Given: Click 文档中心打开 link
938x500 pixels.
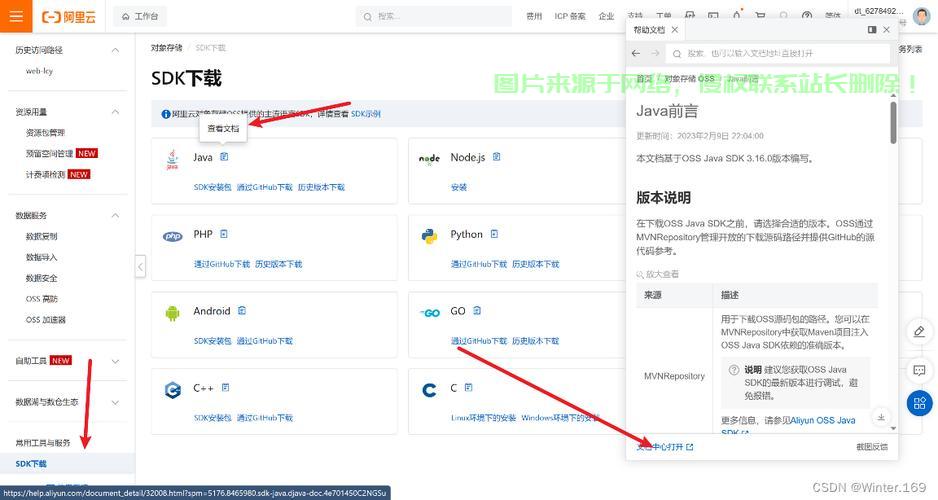Looking at the screenshot, I should [x=665, y=447].
